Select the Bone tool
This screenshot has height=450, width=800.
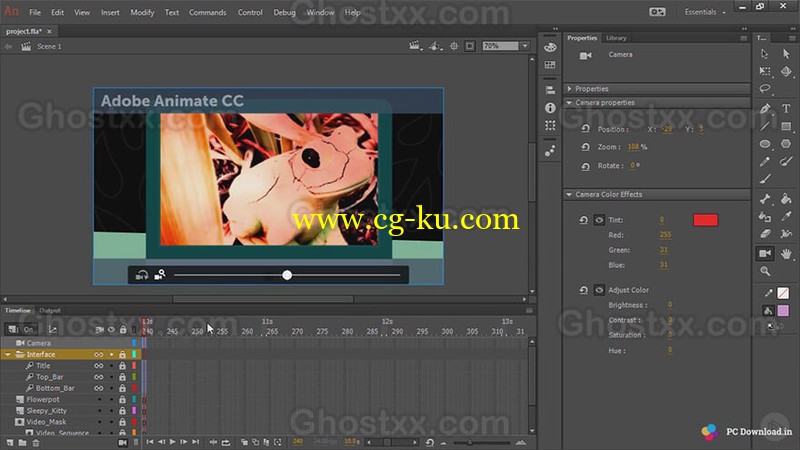click(x=765, y=199)
